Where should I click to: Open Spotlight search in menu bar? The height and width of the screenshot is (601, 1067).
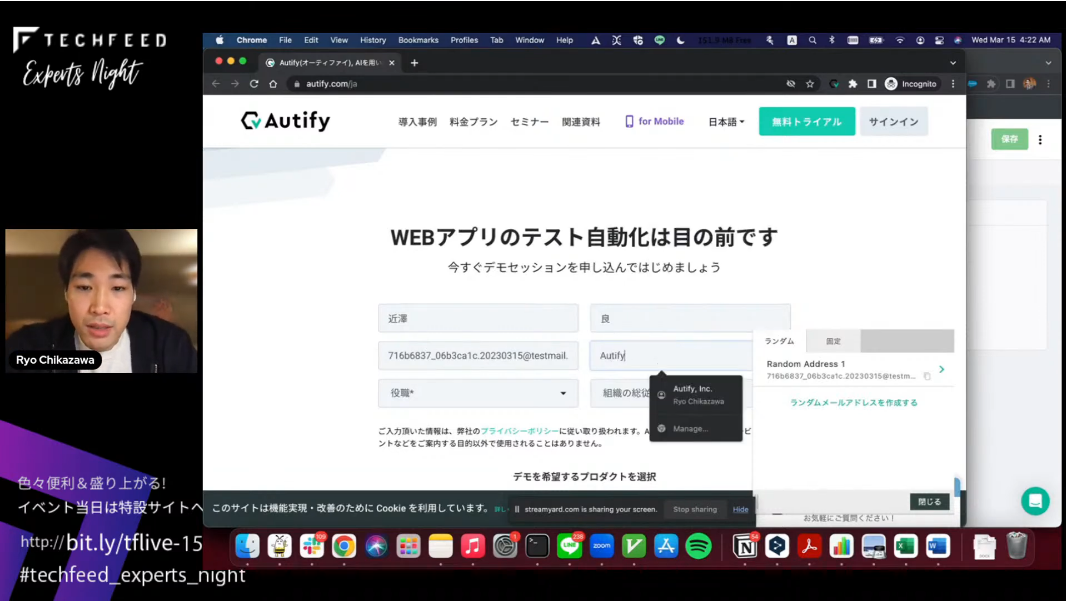812,40
